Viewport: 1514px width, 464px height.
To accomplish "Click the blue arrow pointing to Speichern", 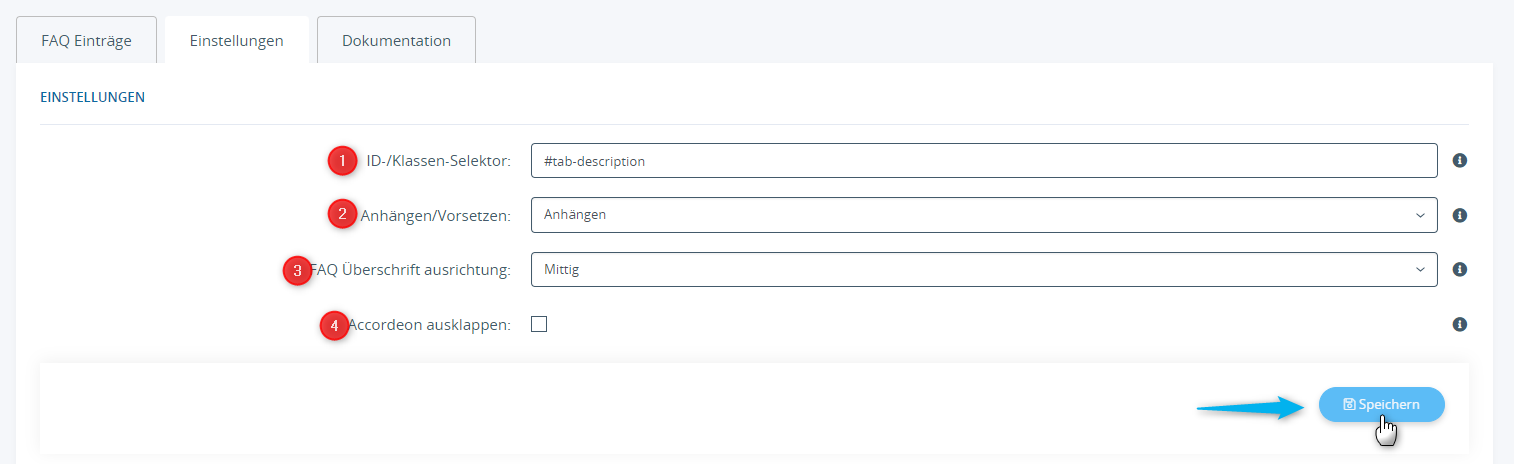I will pyautogui.click(x=1251, y=406).
